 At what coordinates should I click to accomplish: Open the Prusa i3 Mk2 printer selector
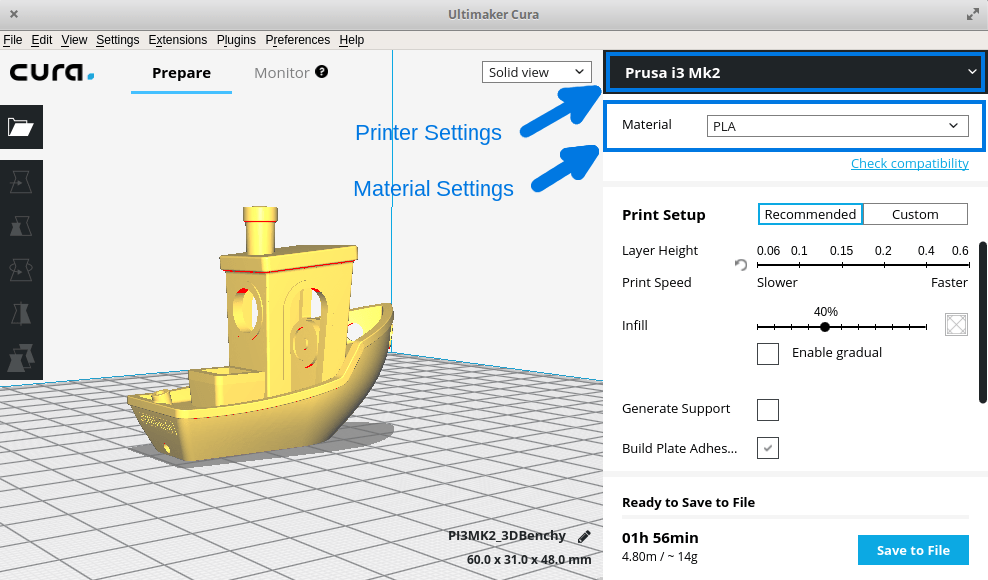point(794,71)
